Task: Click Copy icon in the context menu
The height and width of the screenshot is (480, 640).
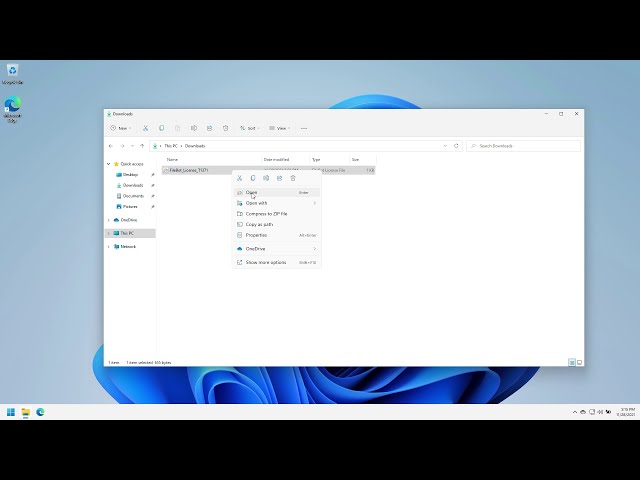Action: coord(253,178)
